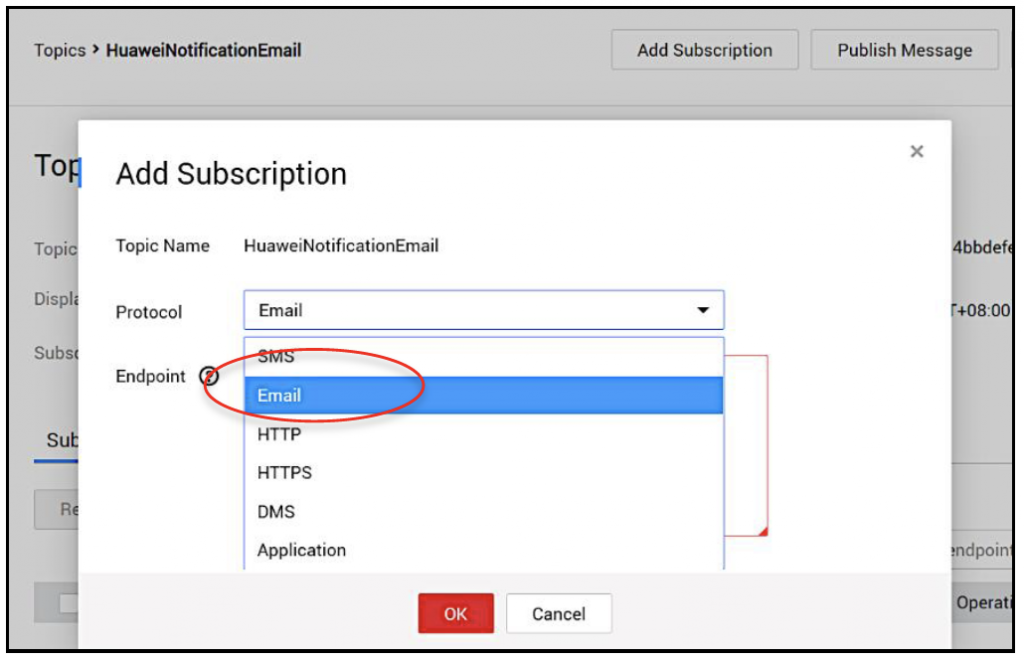Click HuaweiNotificationEmail breadcrumb text
1024x660 pixels.
204,50
